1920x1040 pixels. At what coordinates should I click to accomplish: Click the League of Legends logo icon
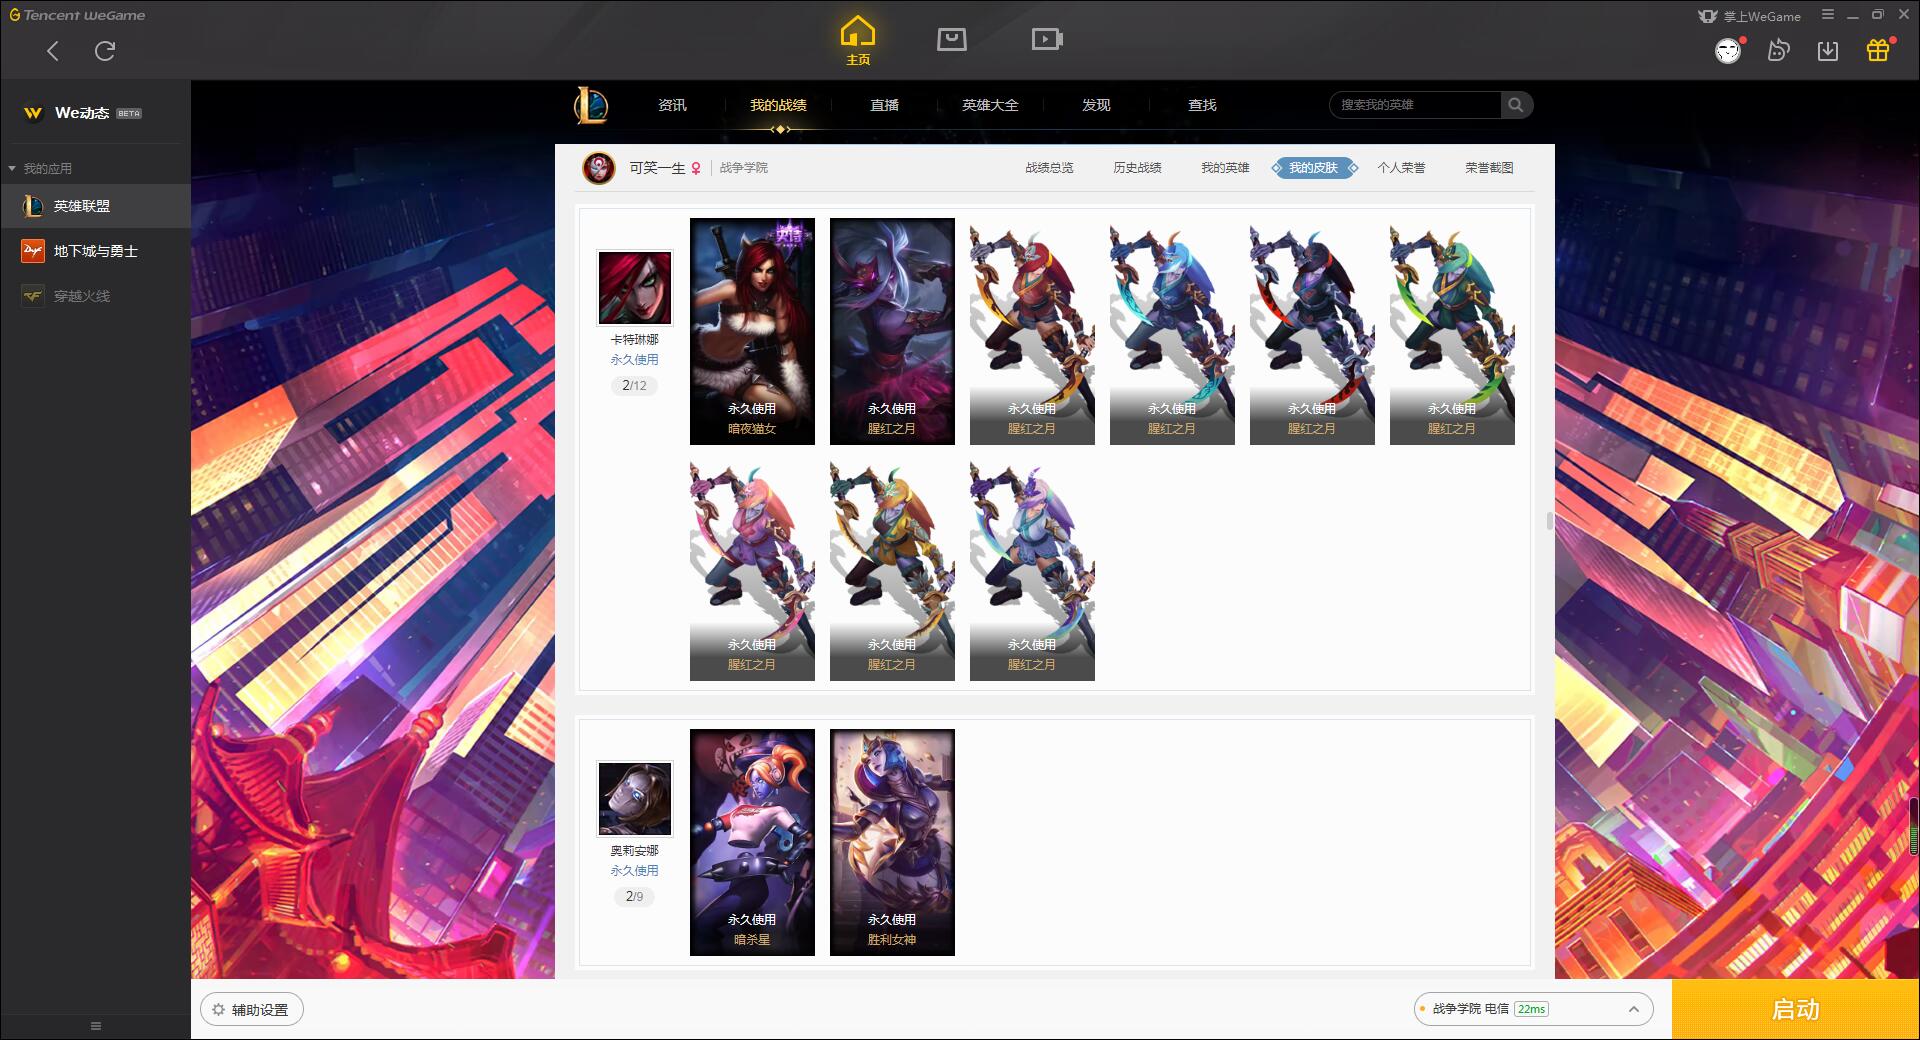tap(591, 105)
